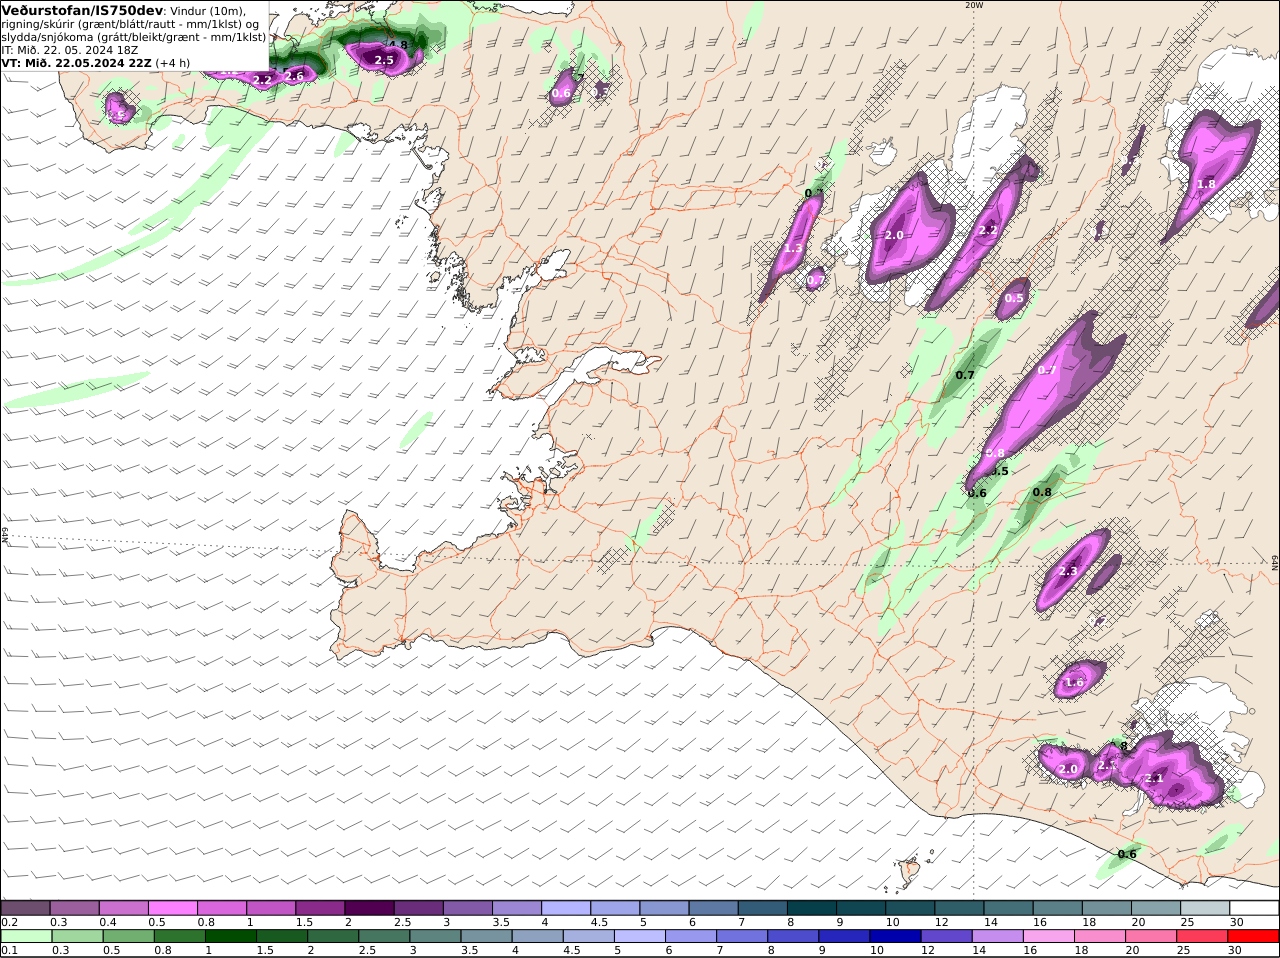Viewport: 1280px width, 958px height.
Task: Click the '1.6' precipitation value on map
Action: [x=1074, y=683]
